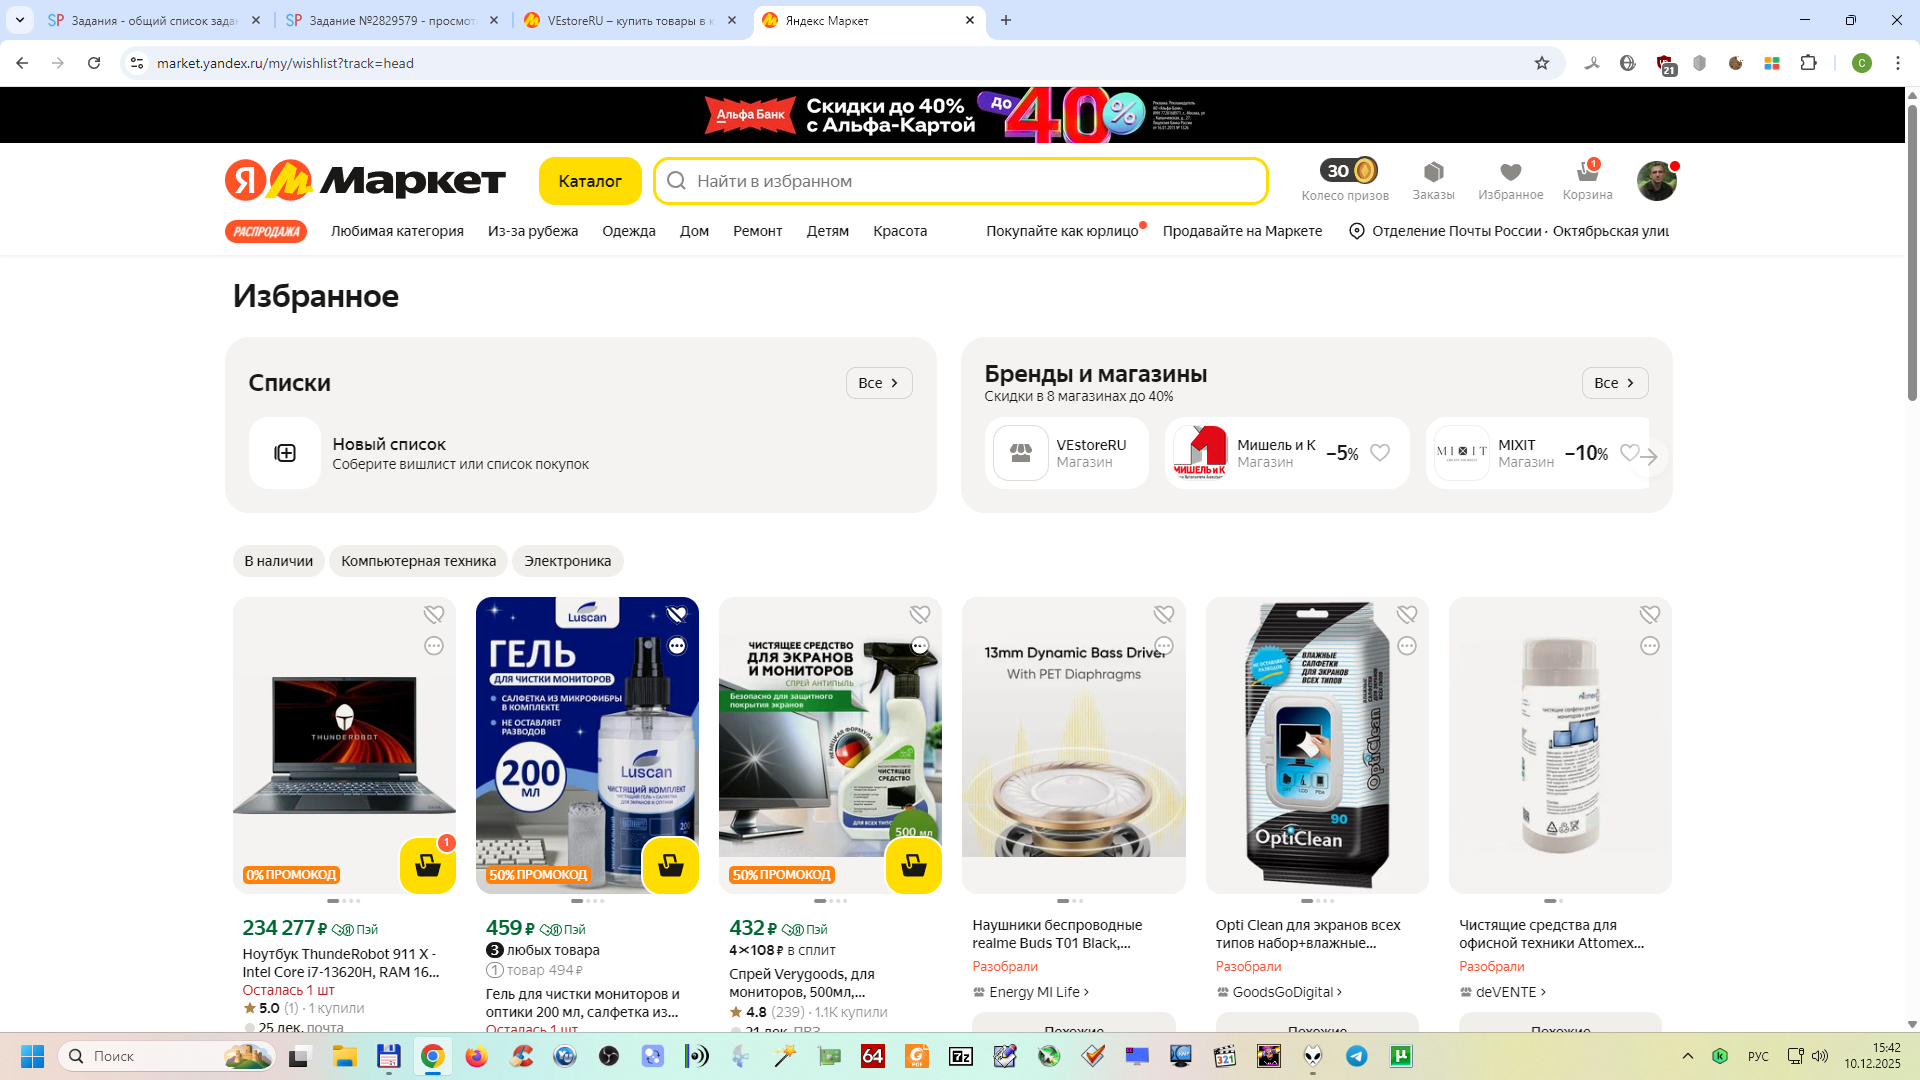Expand all lists with Все button
Viewport: 1920px width, 1080px height.
(x=878, y=383)
